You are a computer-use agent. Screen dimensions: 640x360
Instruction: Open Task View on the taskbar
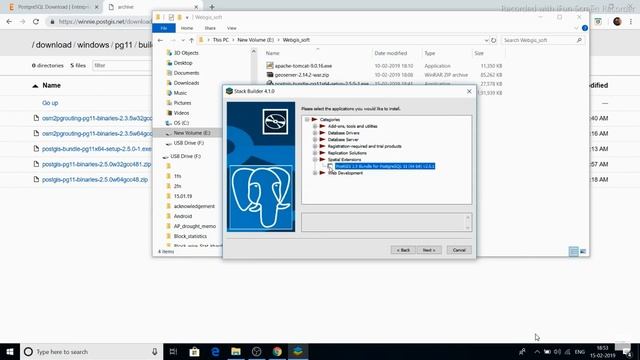click(173, 351)
